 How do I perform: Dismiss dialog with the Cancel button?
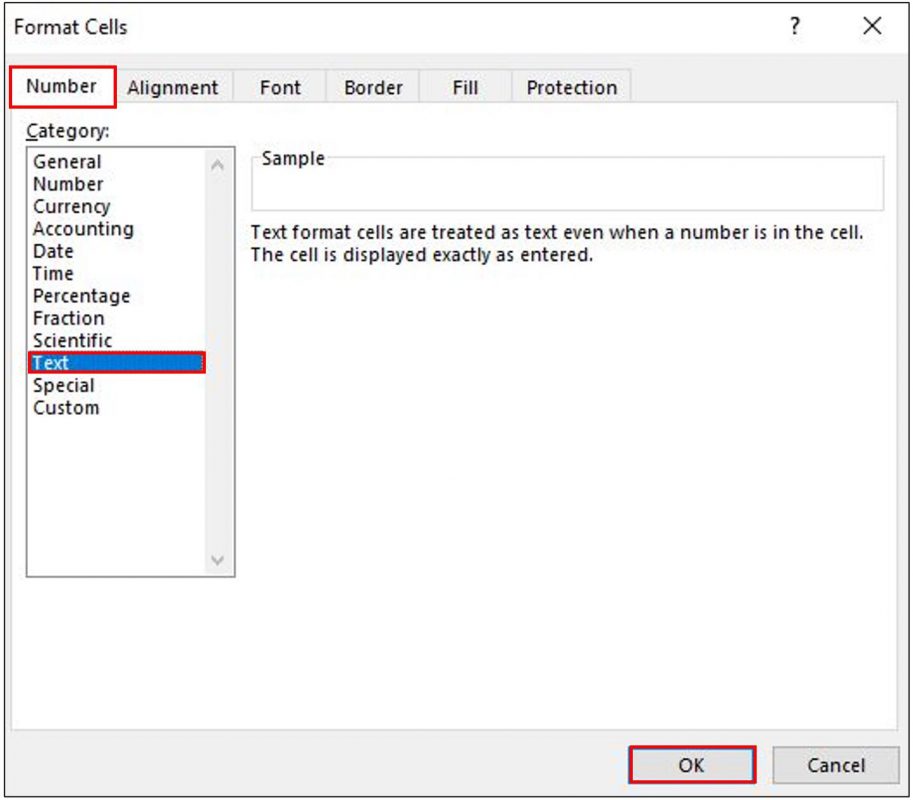click(836, 765)
